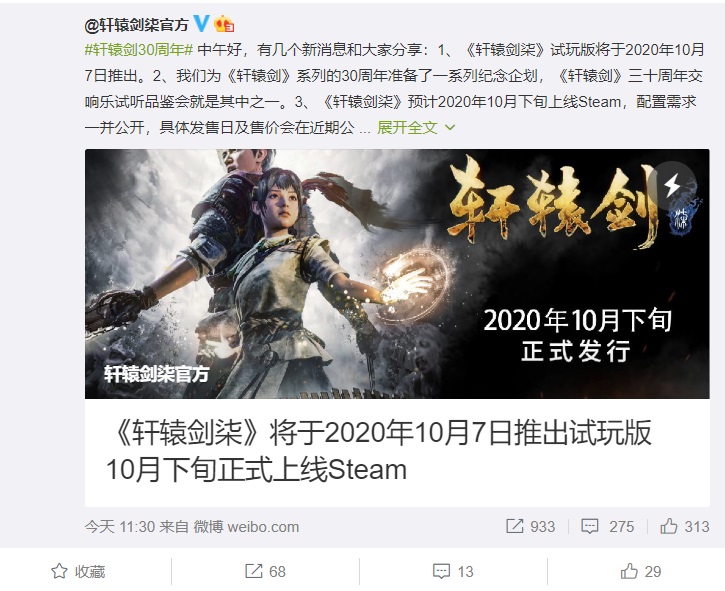
Task: Open article headline about 10月7日试玩版
Action: [379, 451]
